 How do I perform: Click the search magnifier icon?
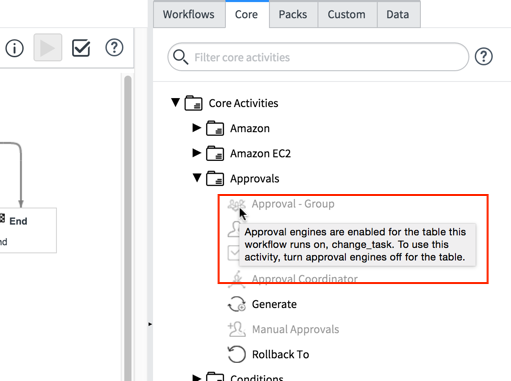(181, 57)
